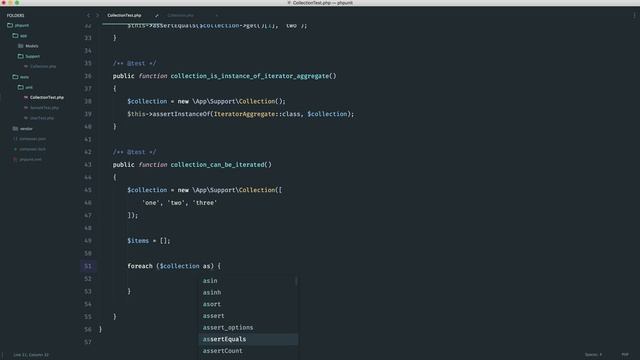Choose assertEquals from autocomplete list
The height and width of the screenshot is (360, 640).
[248, 339]
